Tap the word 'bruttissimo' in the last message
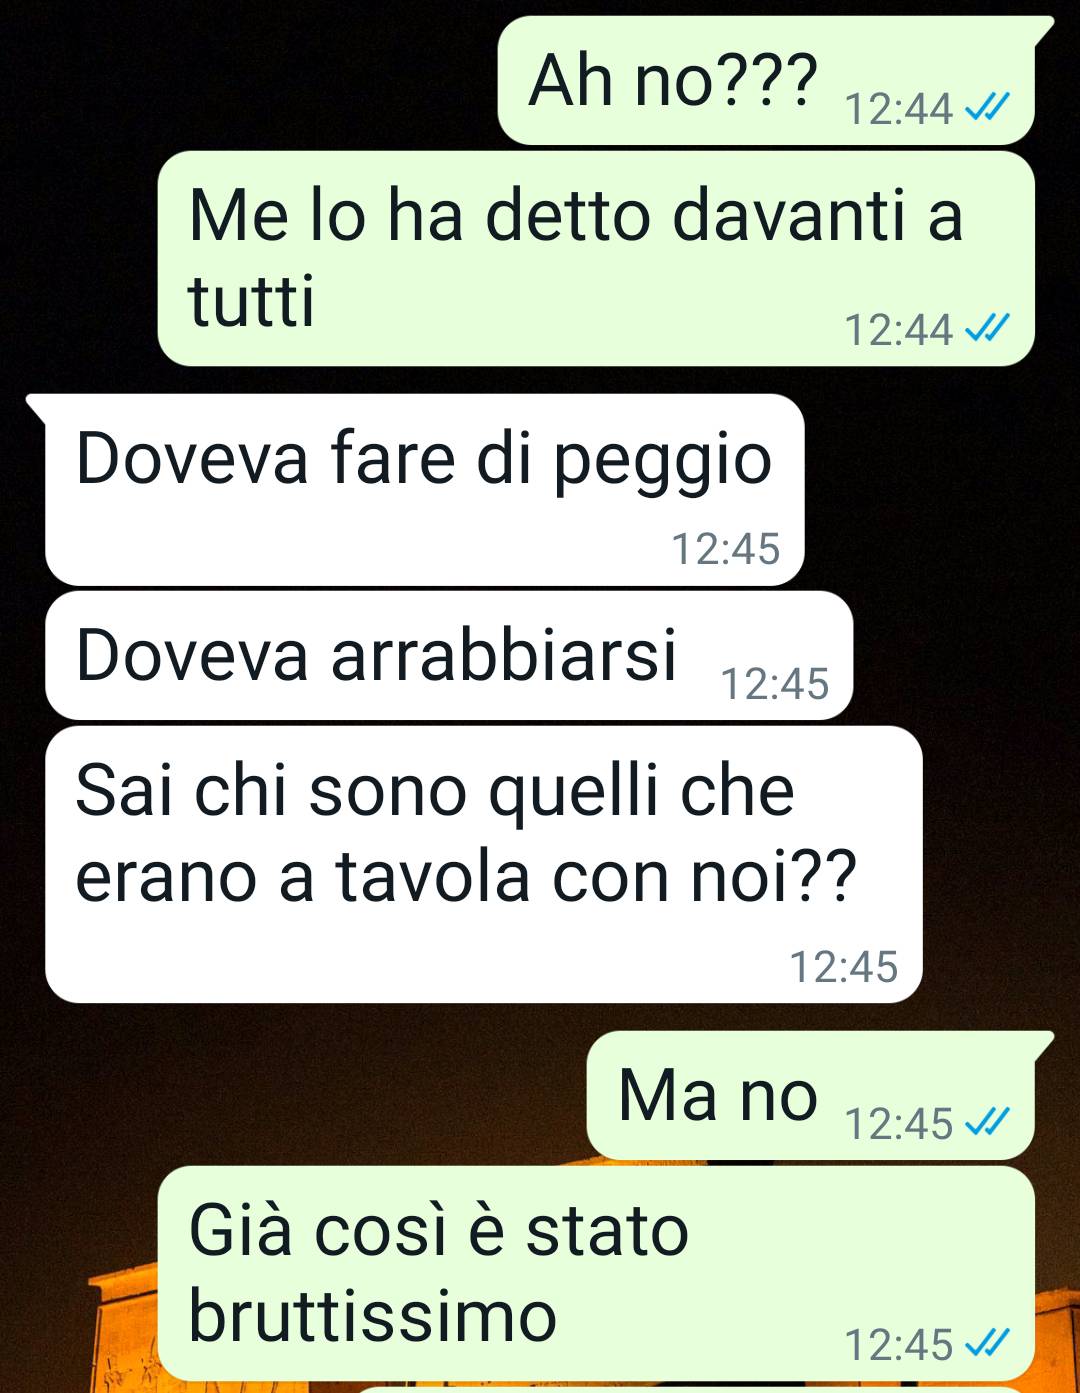Viewport: 1080px width, 1393px height. [x=372, y=1316]
